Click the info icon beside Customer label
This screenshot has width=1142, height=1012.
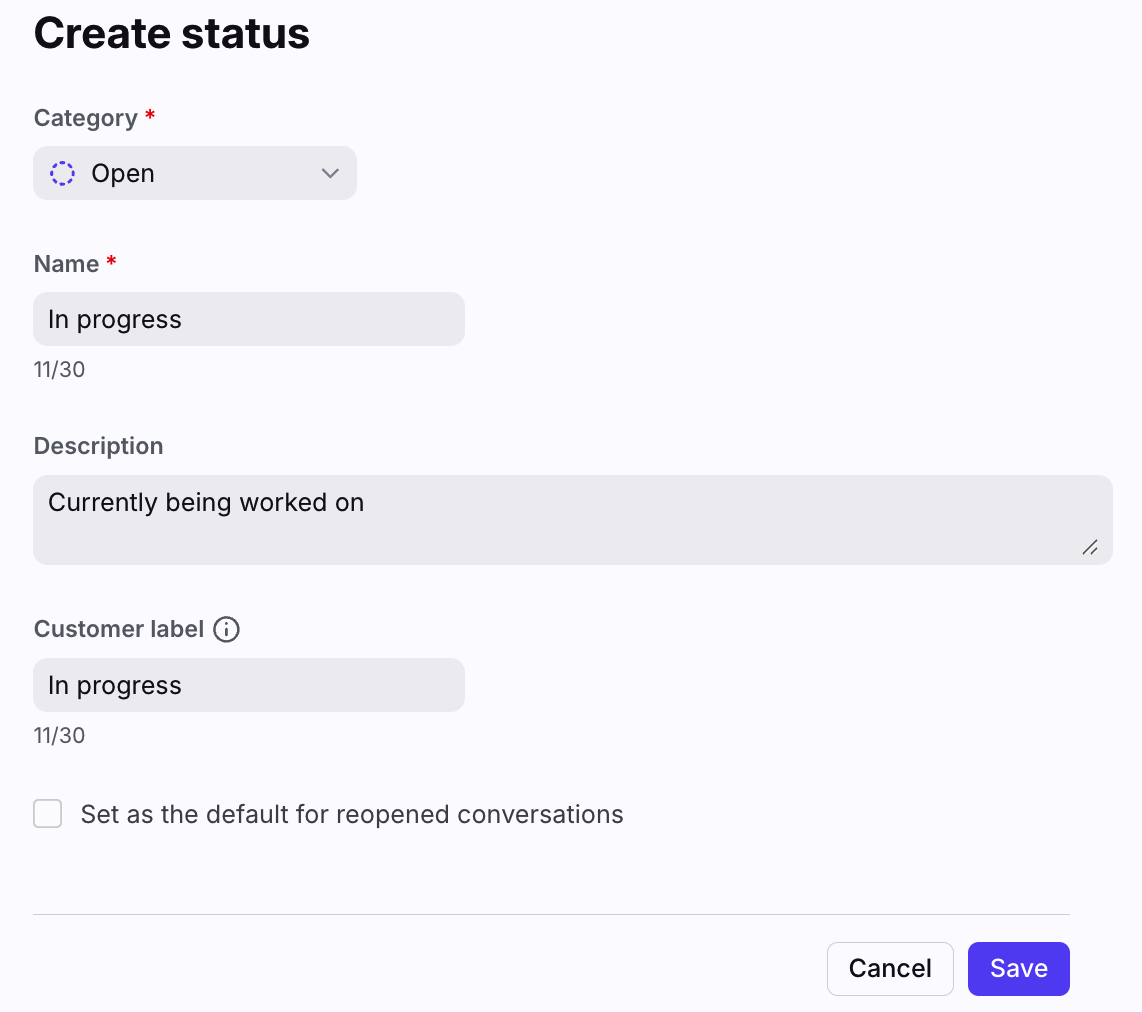227,629
